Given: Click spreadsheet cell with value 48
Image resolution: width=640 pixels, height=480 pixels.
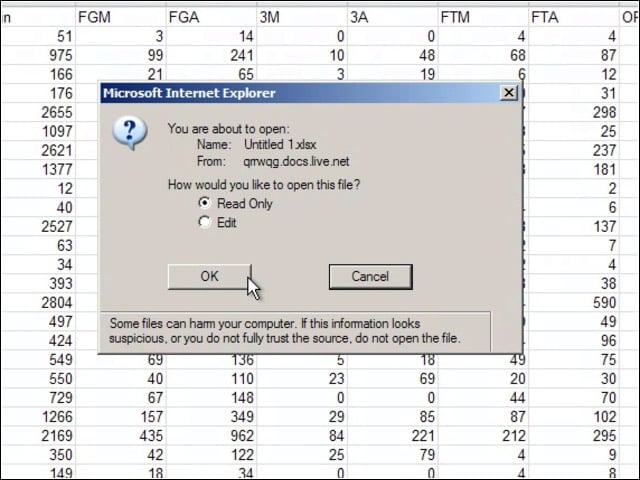Looking at the screenshot, I should point(393,55).
